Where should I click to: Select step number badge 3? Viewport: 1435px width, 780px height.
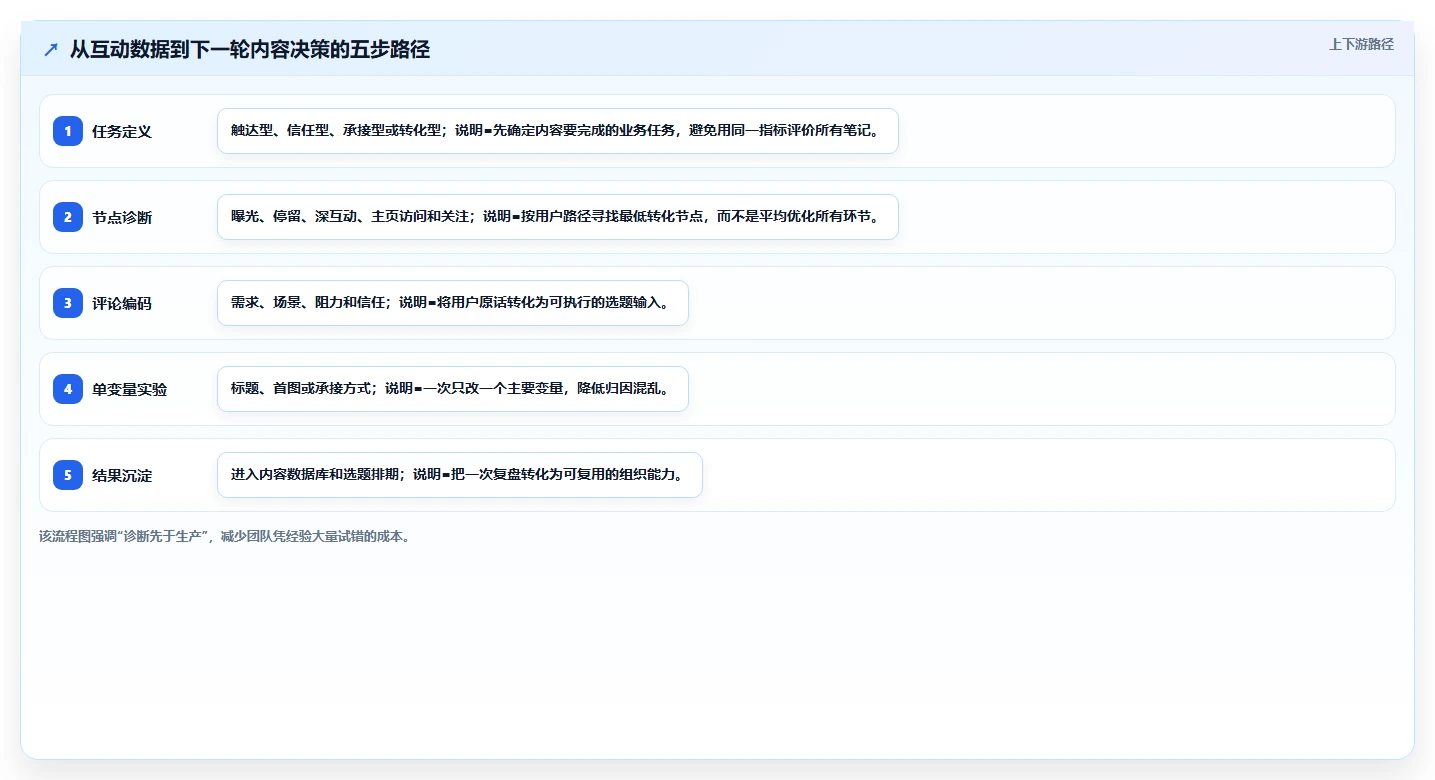[x=68, y=303]
